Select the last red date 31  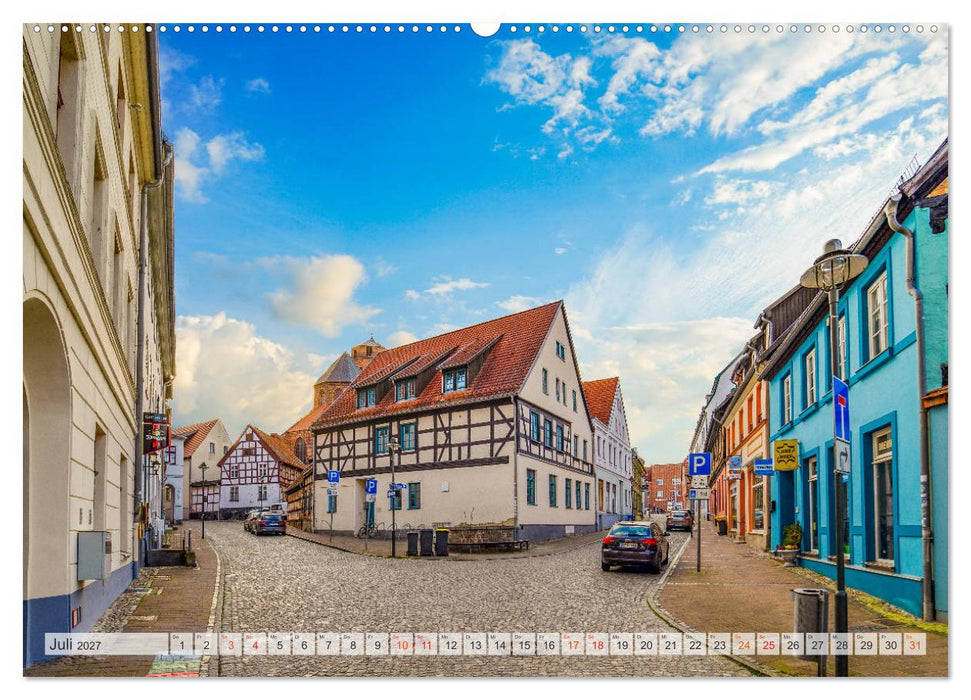click(x=915, y=644)
